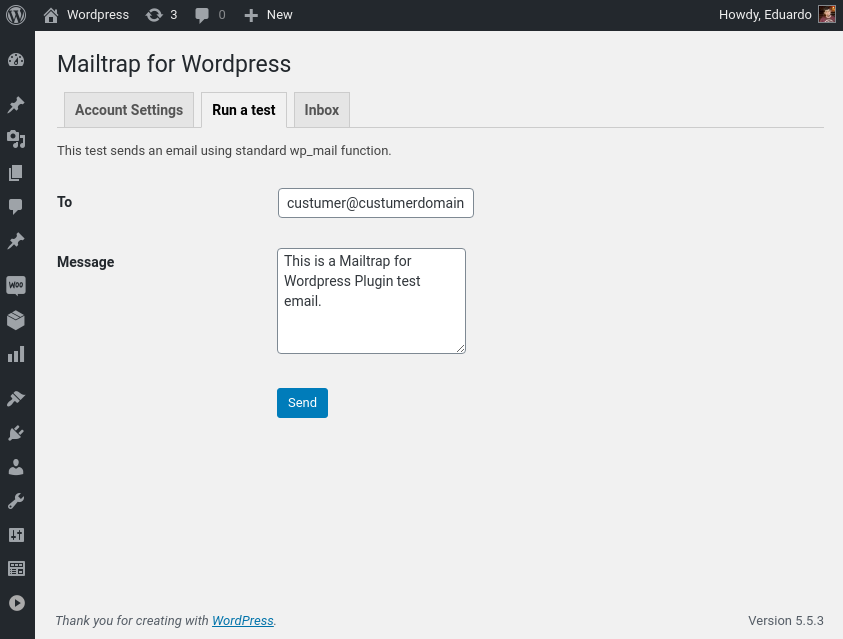Viewport: 843px width, 639px height.
Task: Grab the Message textarea resize handle
Action: [461, 349]
